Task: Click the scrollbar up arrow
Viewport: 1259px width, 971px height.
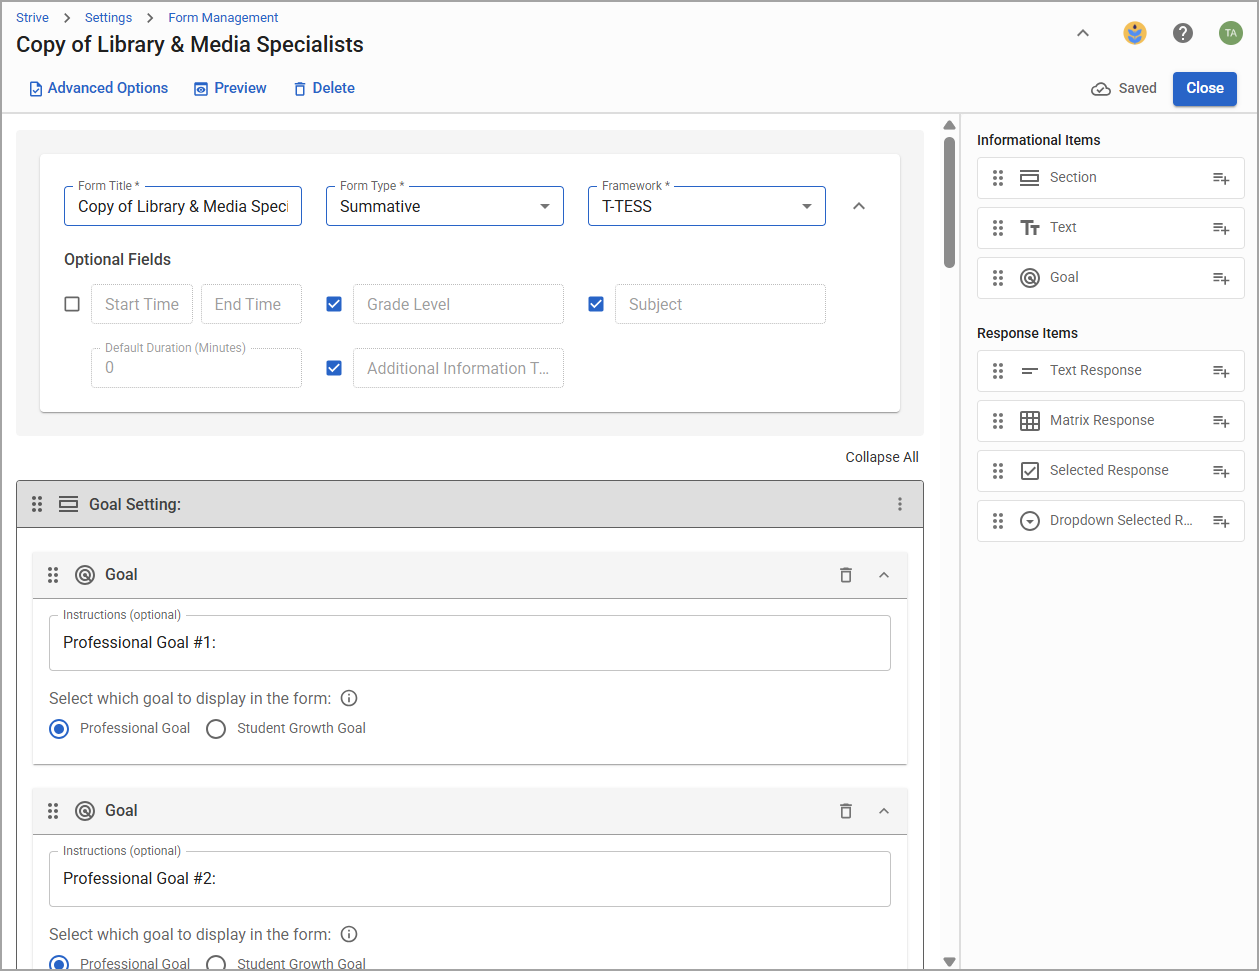Action: click(950, 125)
